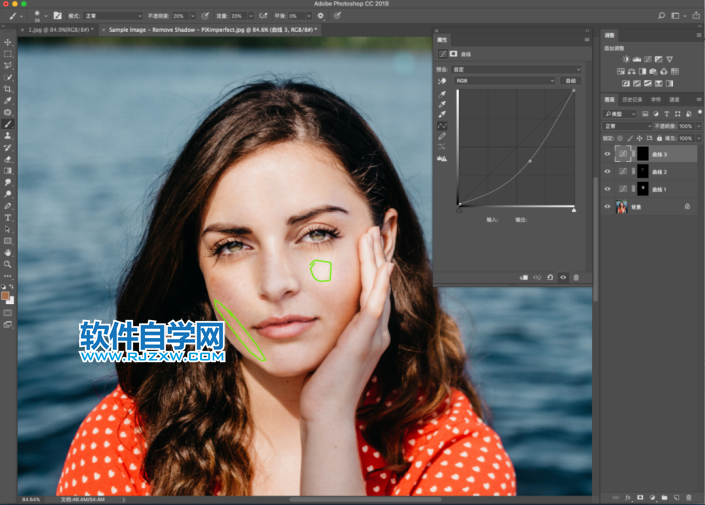The image size is (705, 505).
Task: Add a Color Balance adjustment
Action: 631,72
